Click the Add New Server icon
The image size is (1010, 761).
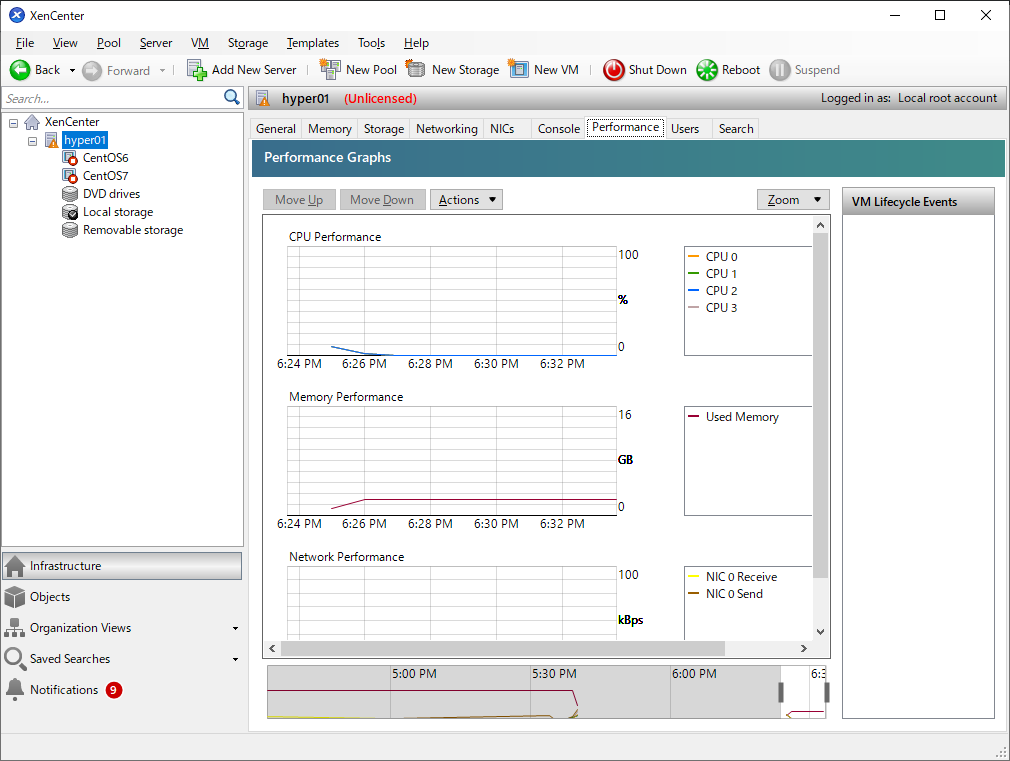(x=196, y=70)
